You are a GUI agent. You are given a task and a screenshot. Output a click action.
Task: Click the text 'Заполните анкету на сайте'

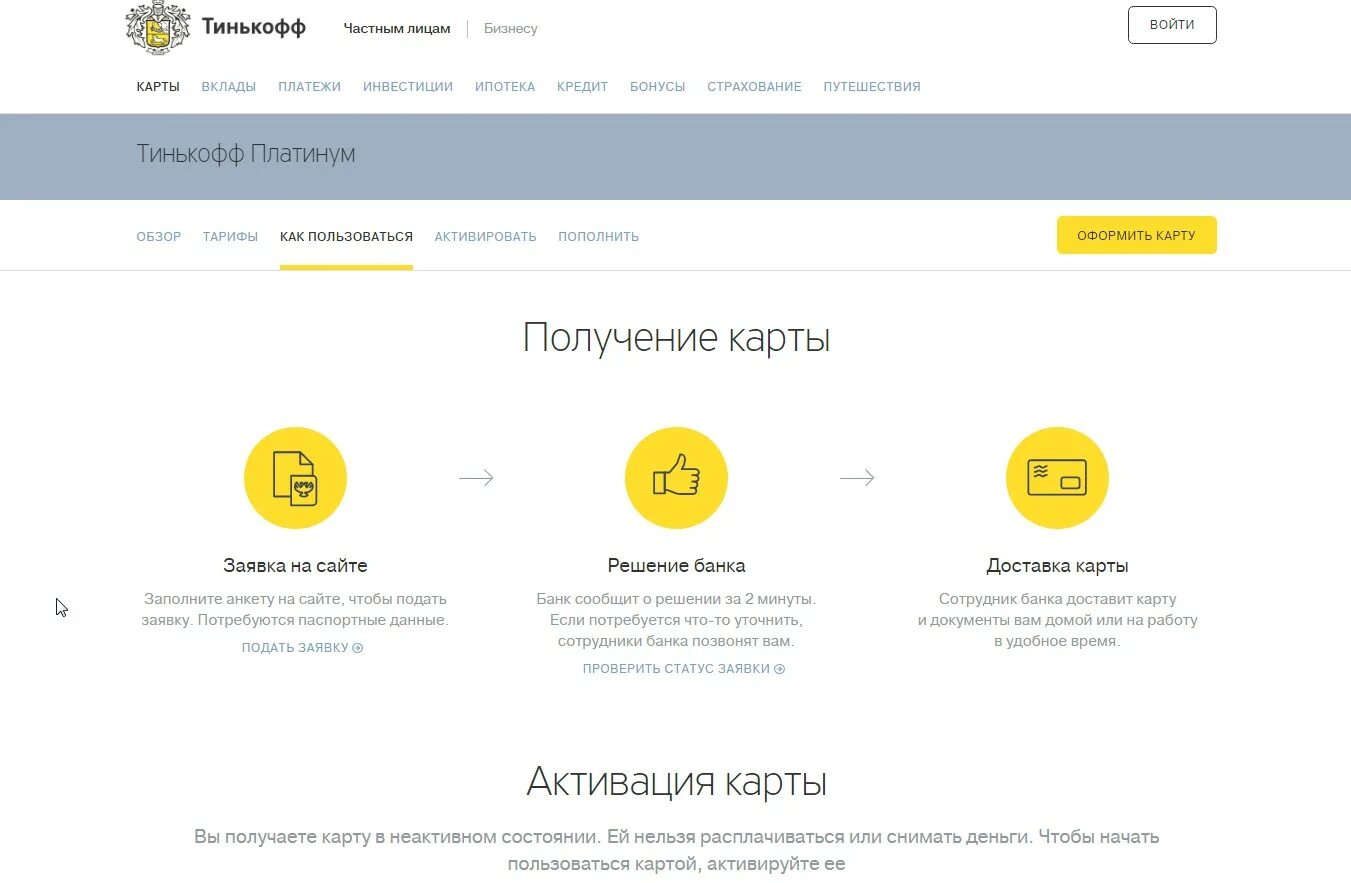(241, 599)
